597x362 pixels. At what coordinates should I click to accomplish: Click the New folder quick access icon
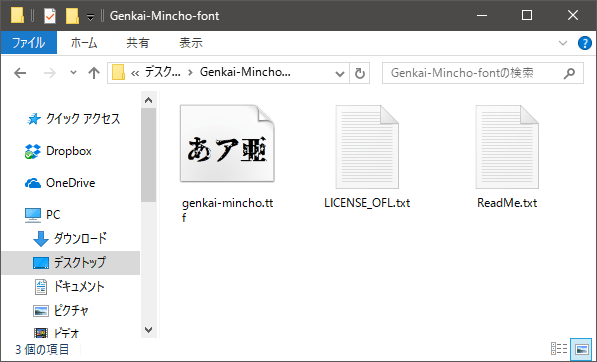(72, 16)
